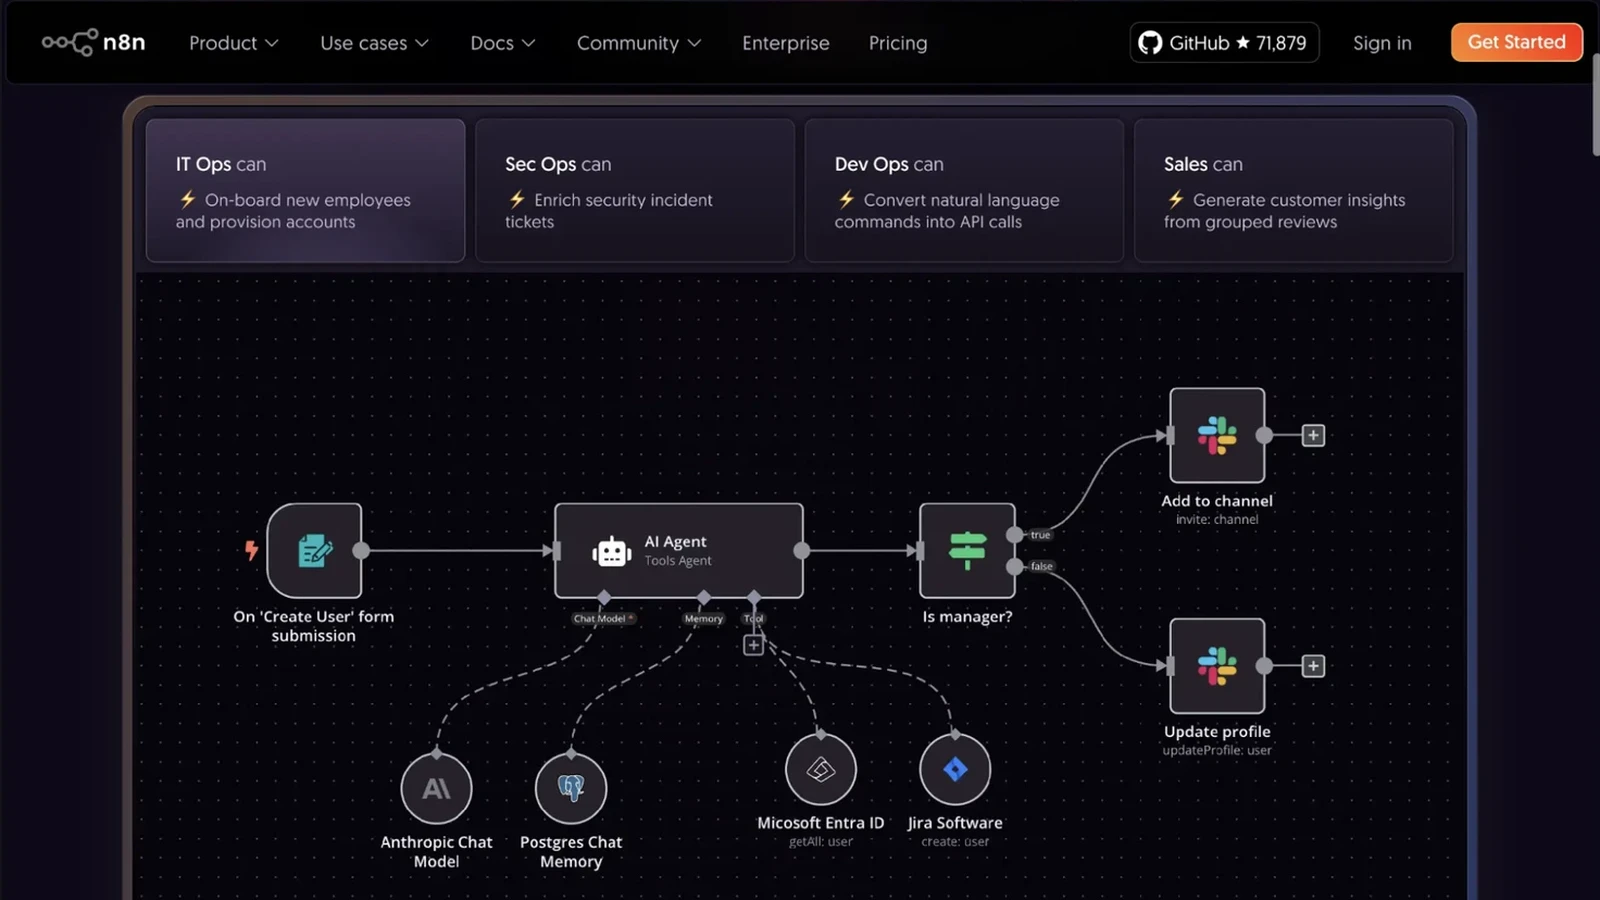Image resolution: width=1600 pixels, height=900 pixels.
Task: Select the Update profile Slack node
Action: point(1217,665)
